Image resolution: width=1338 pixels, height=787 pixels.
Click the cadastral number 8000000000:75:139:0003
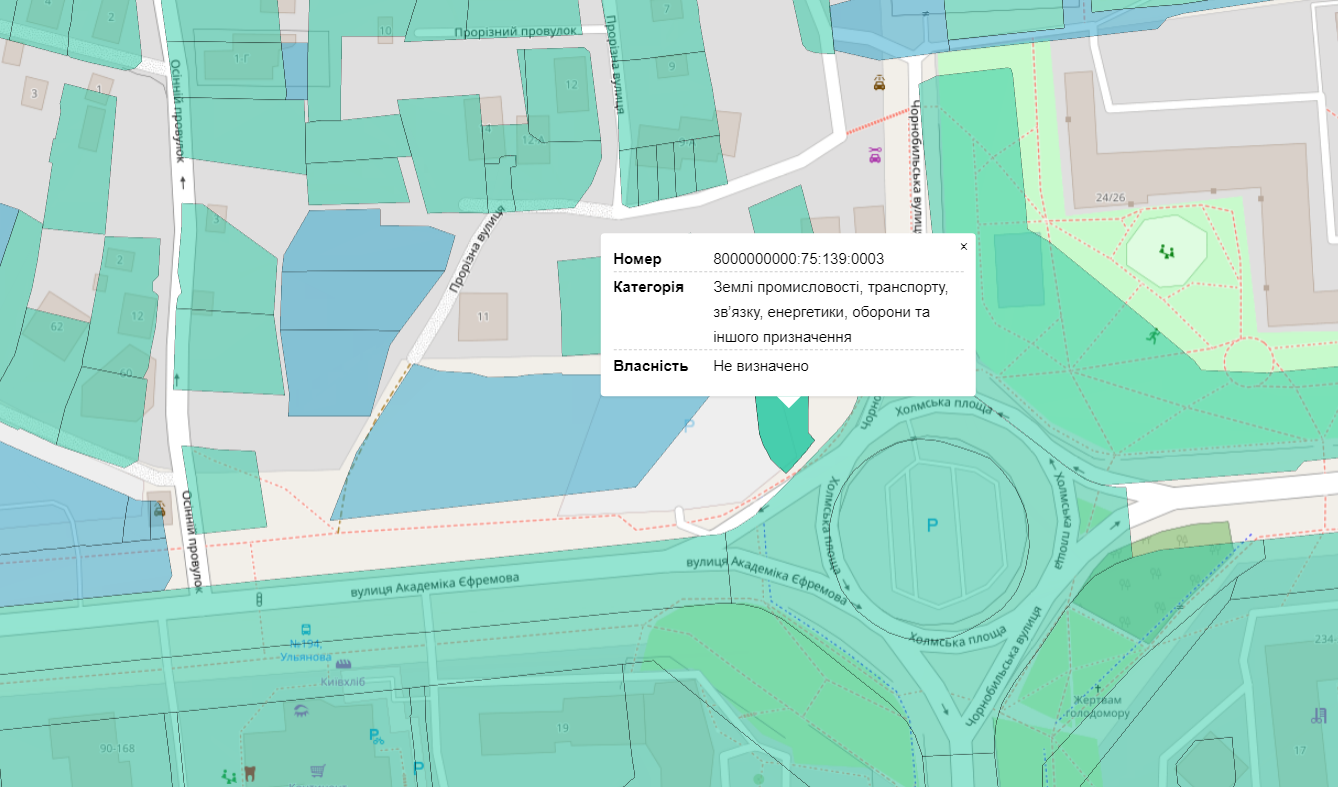pos(798,259)
